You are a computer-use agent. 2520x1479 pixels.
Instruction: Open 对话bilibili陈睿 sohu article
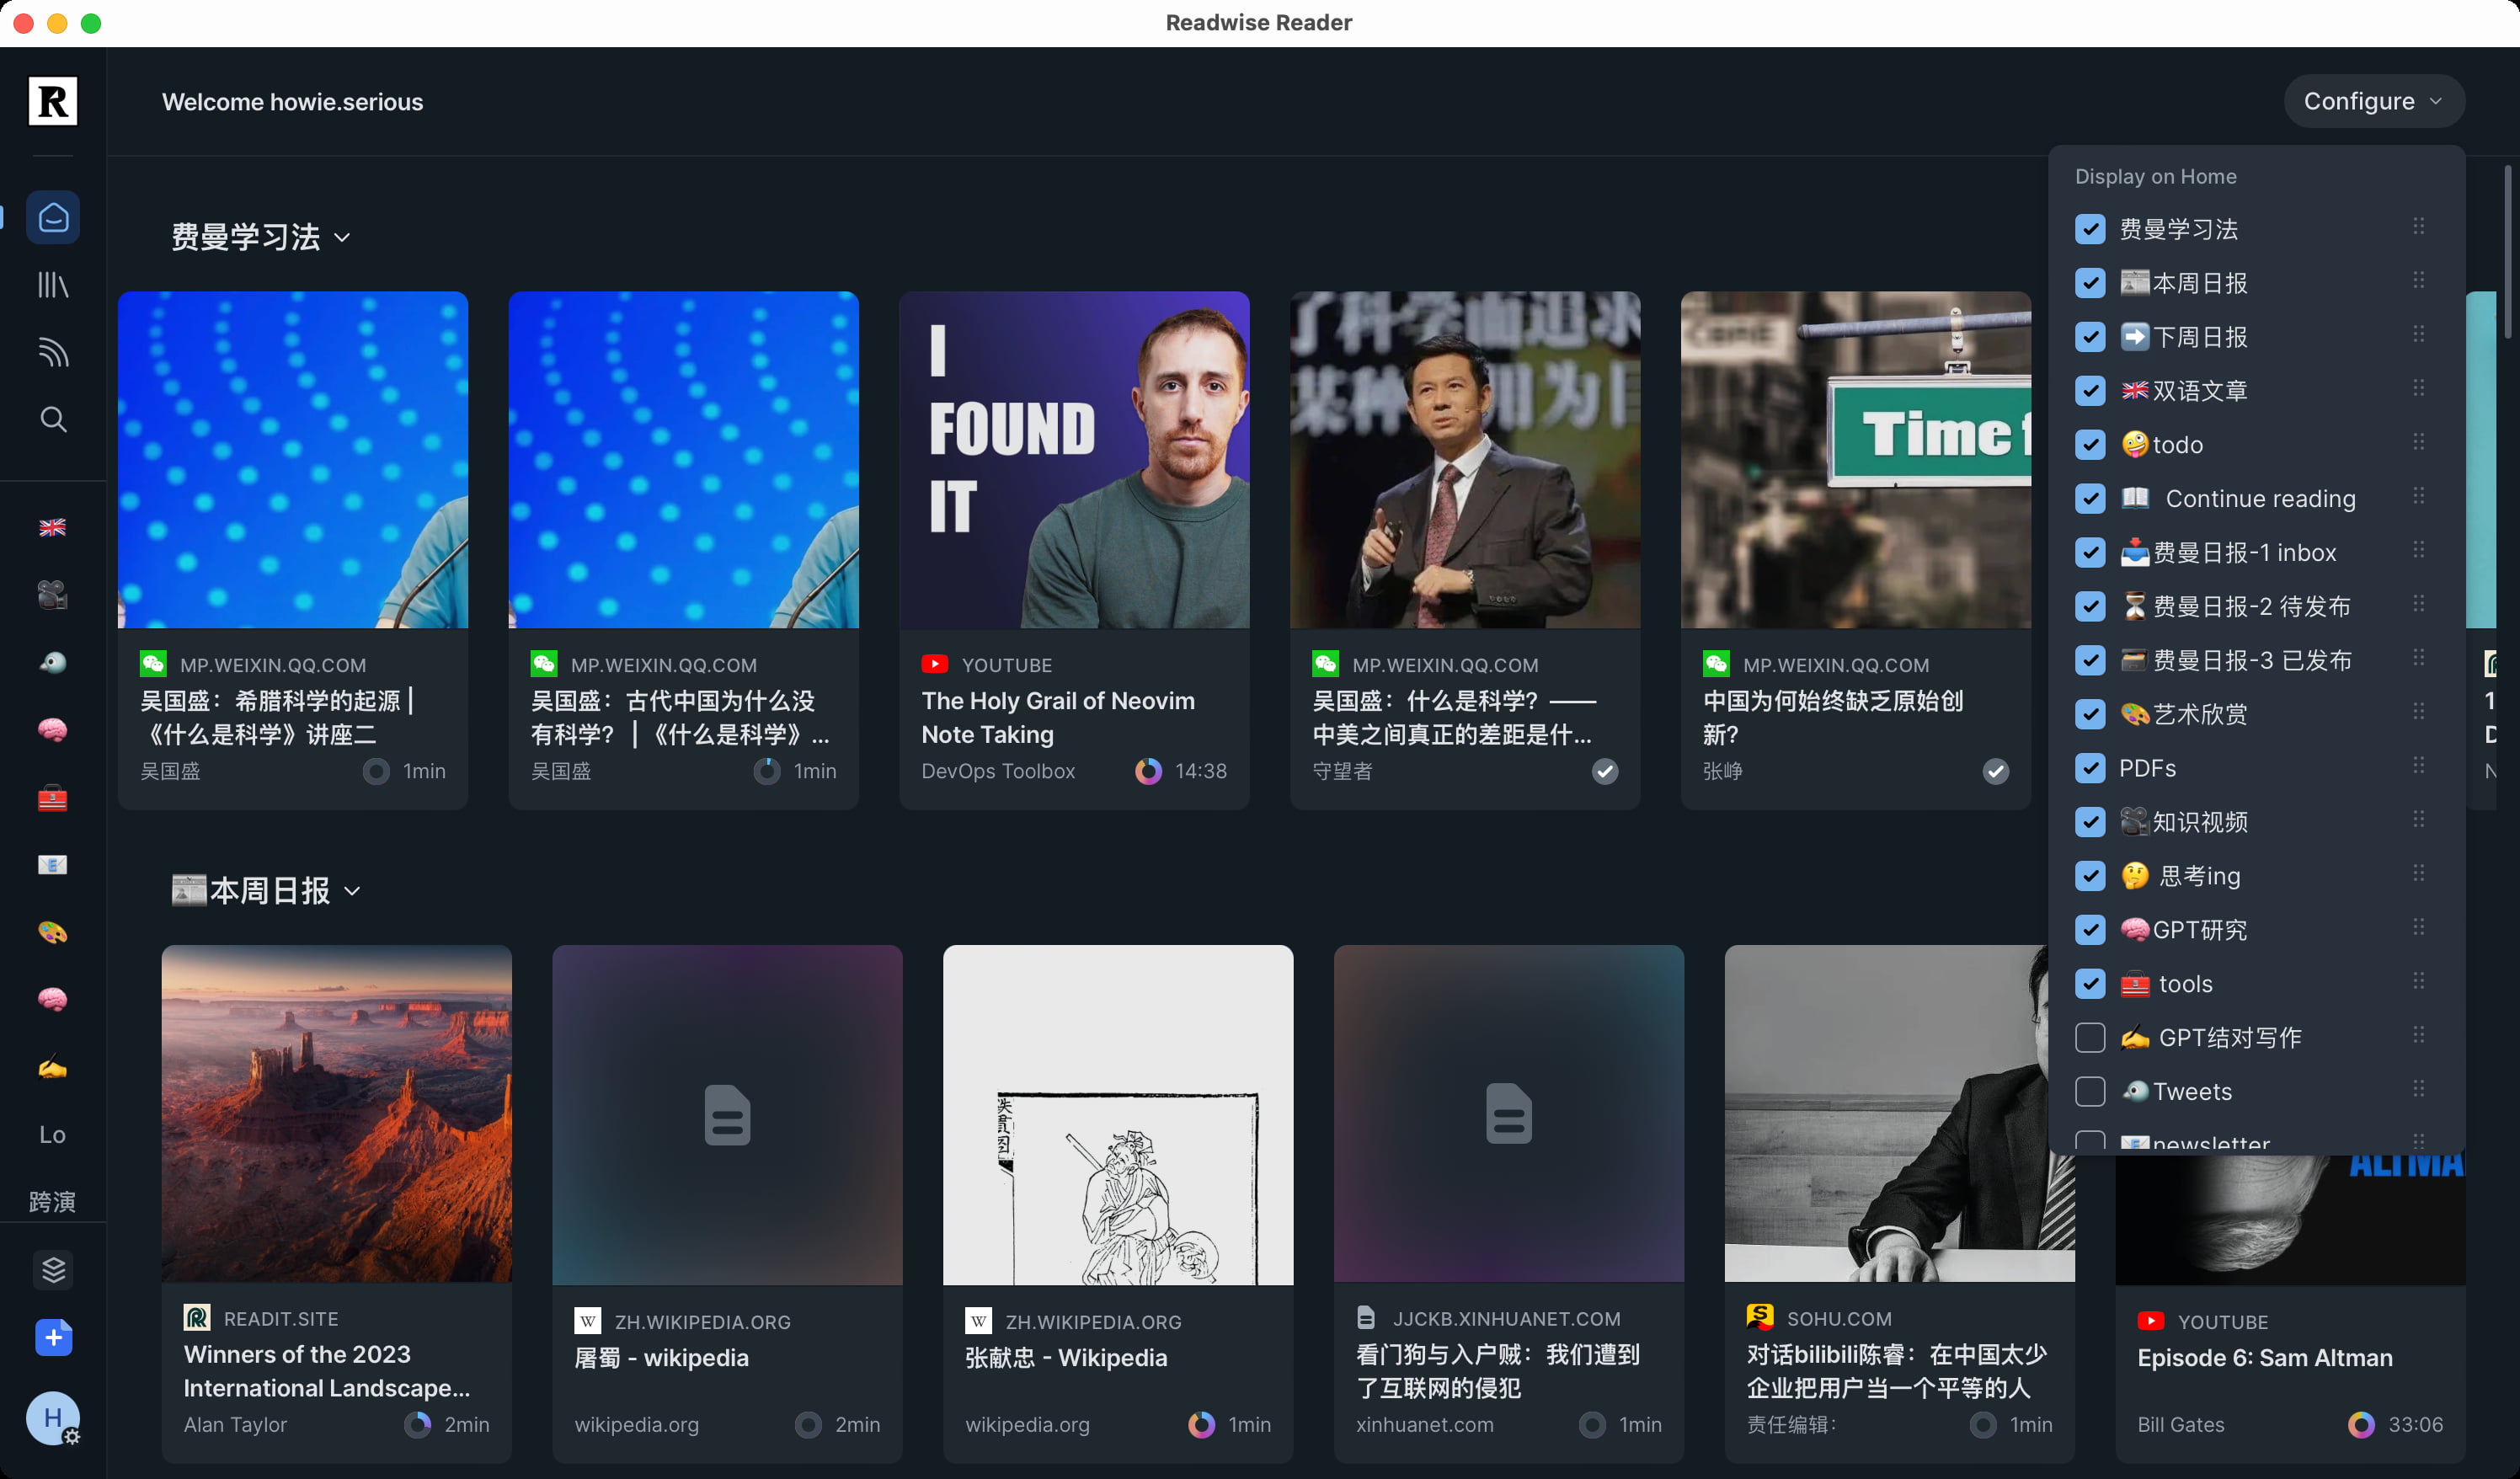click(x=1896, y=1371)
